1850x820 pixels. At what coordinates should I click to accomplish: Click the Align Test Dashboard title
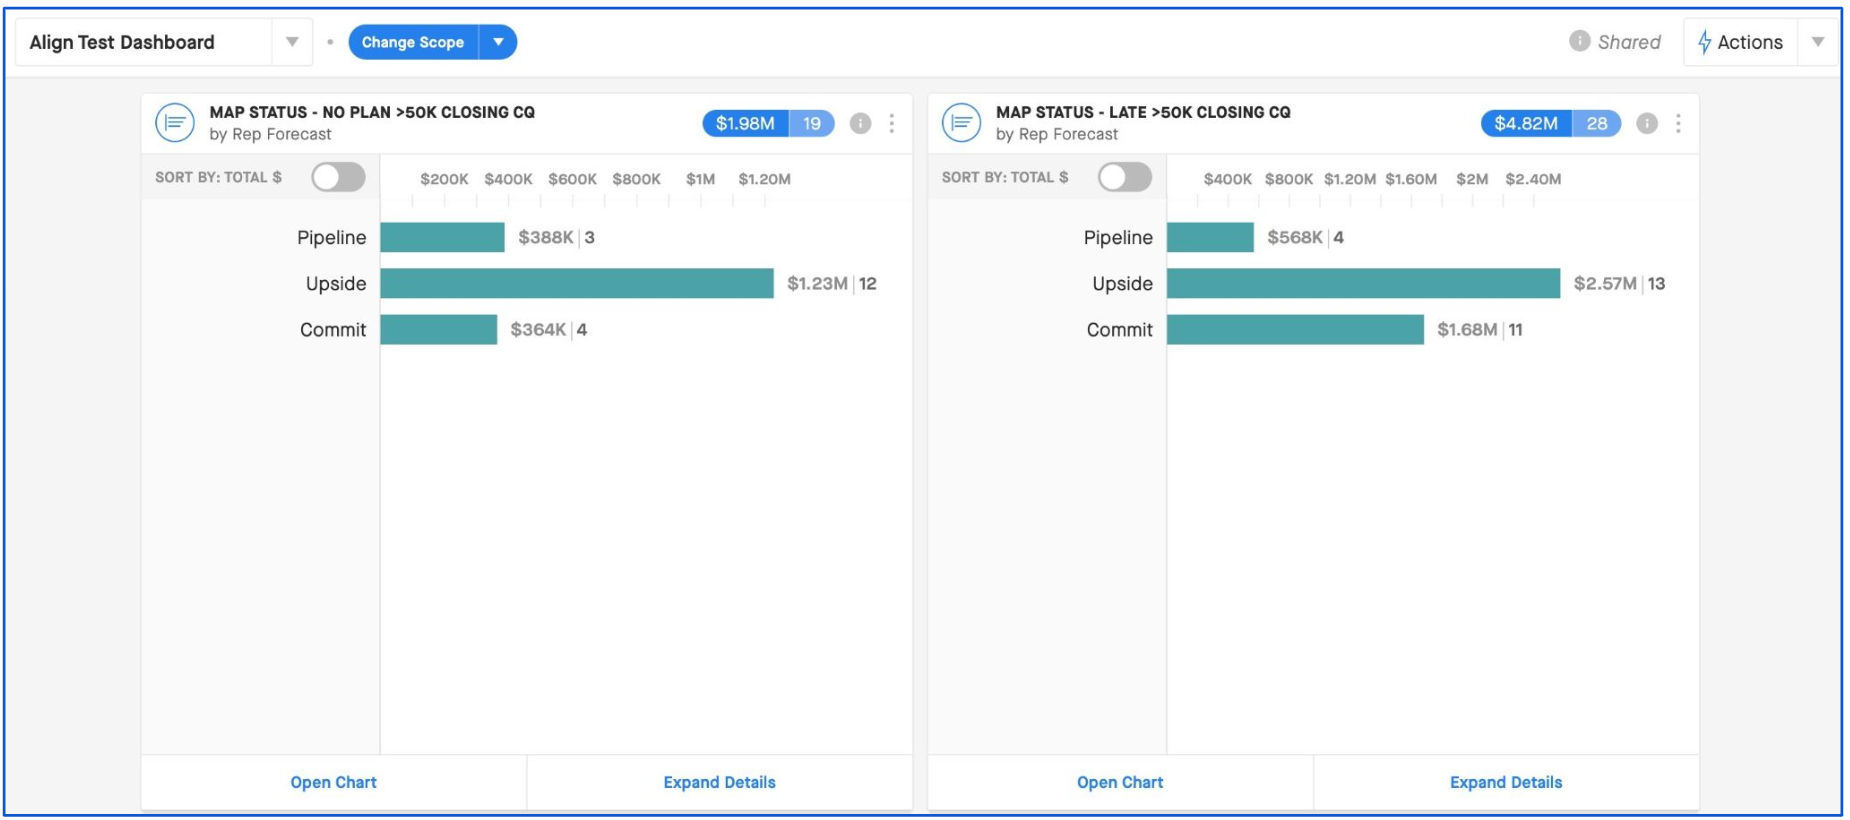pos(122,42)
